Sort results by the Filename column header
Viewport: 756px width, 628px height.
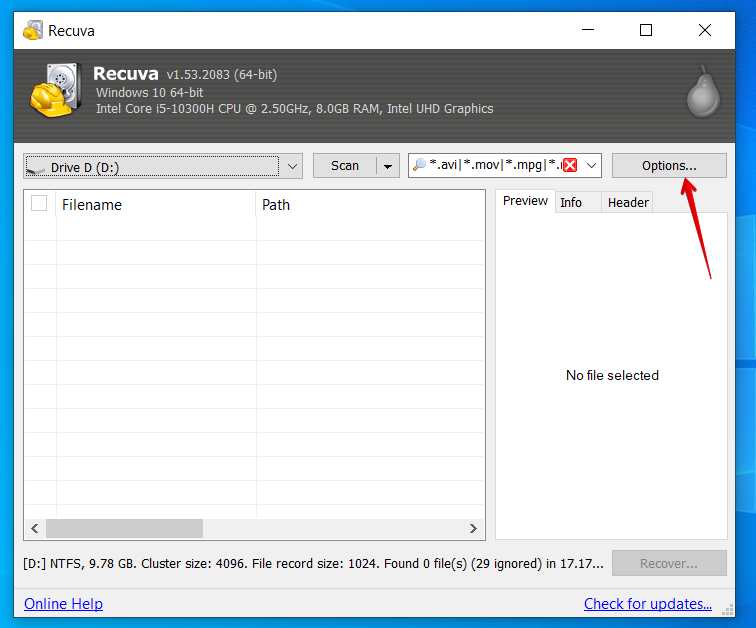(x=150, y=205)
